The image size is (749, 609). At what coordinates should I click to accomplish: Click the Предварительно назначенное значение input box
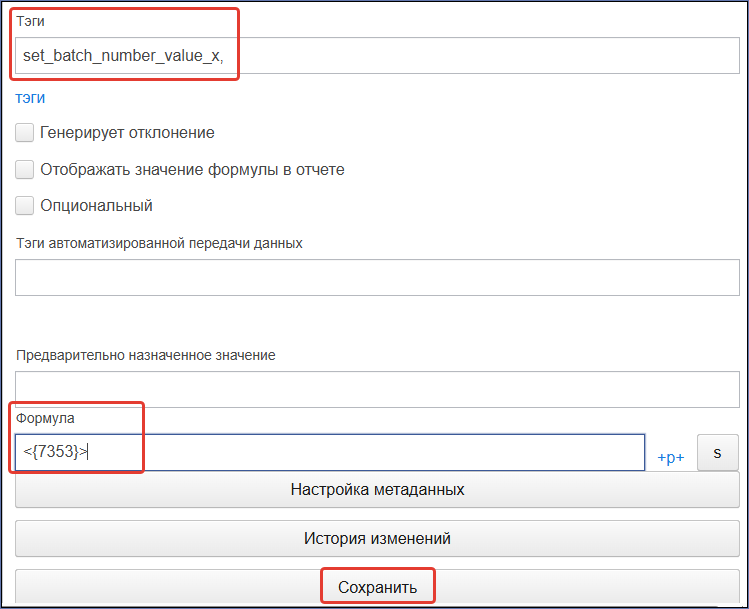coord(377,389)
